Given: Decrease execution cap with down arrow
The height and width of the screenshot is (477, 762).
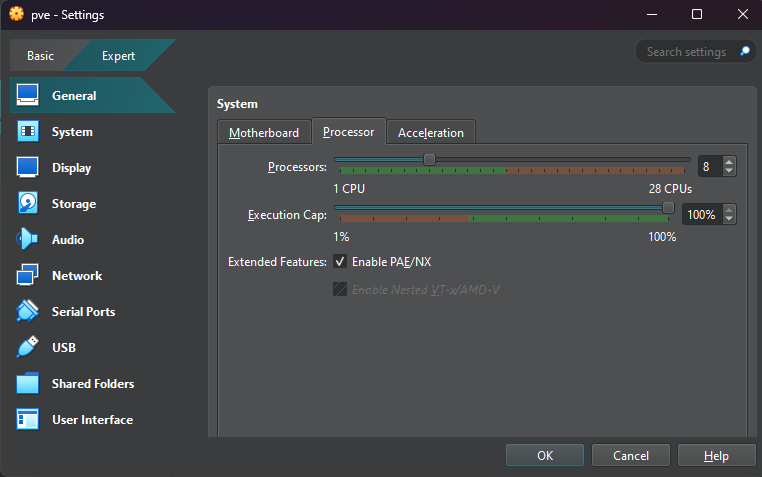Looking at the screenshot, I should click(x=729, y=219).
